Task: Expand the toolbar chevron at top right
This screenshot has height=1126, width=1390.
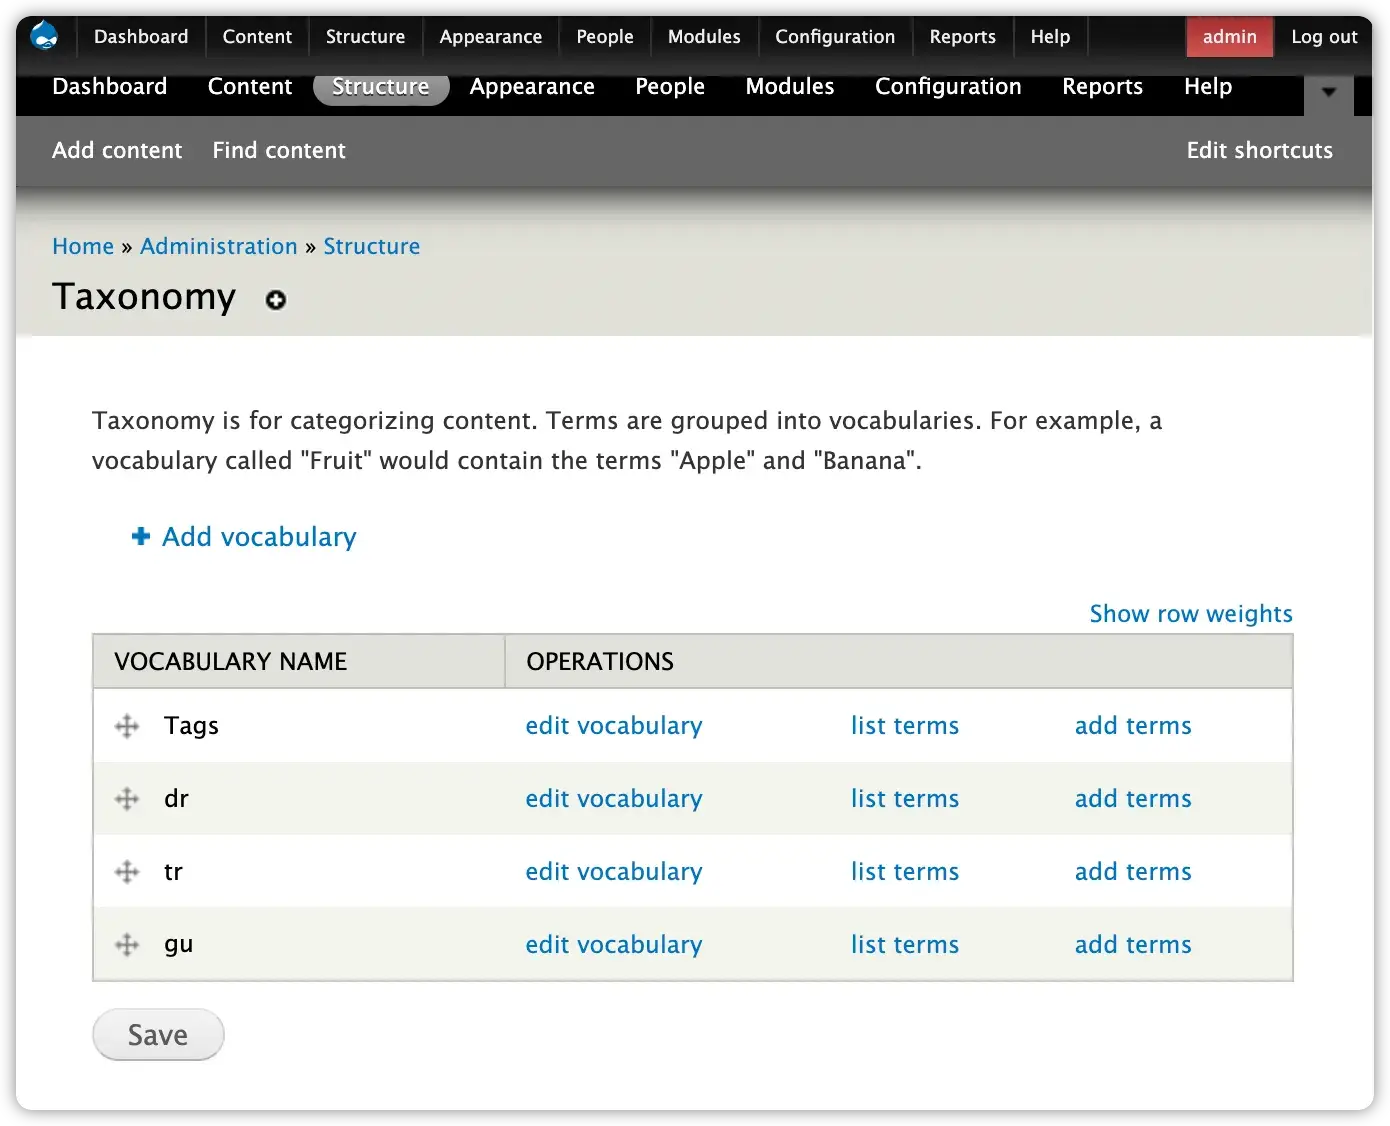Action: click(x=1328, y=93)
